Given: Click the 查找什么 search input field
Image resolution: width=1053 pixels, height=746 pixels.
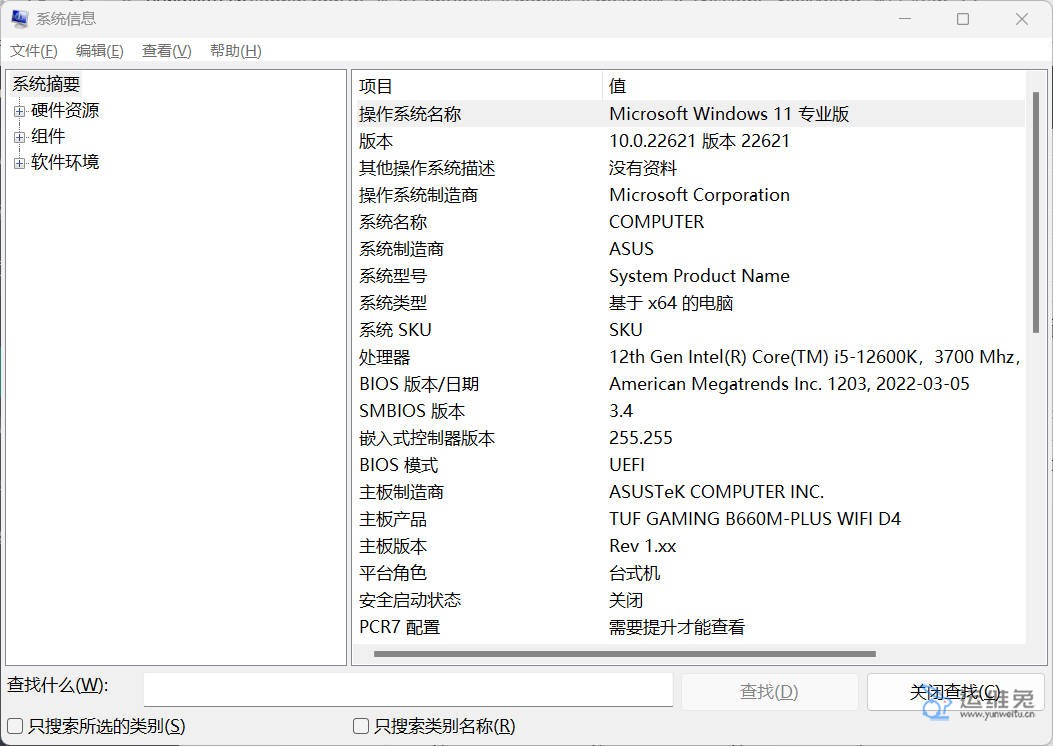Looking at the screenshot, I should click(x=407, y=690).
